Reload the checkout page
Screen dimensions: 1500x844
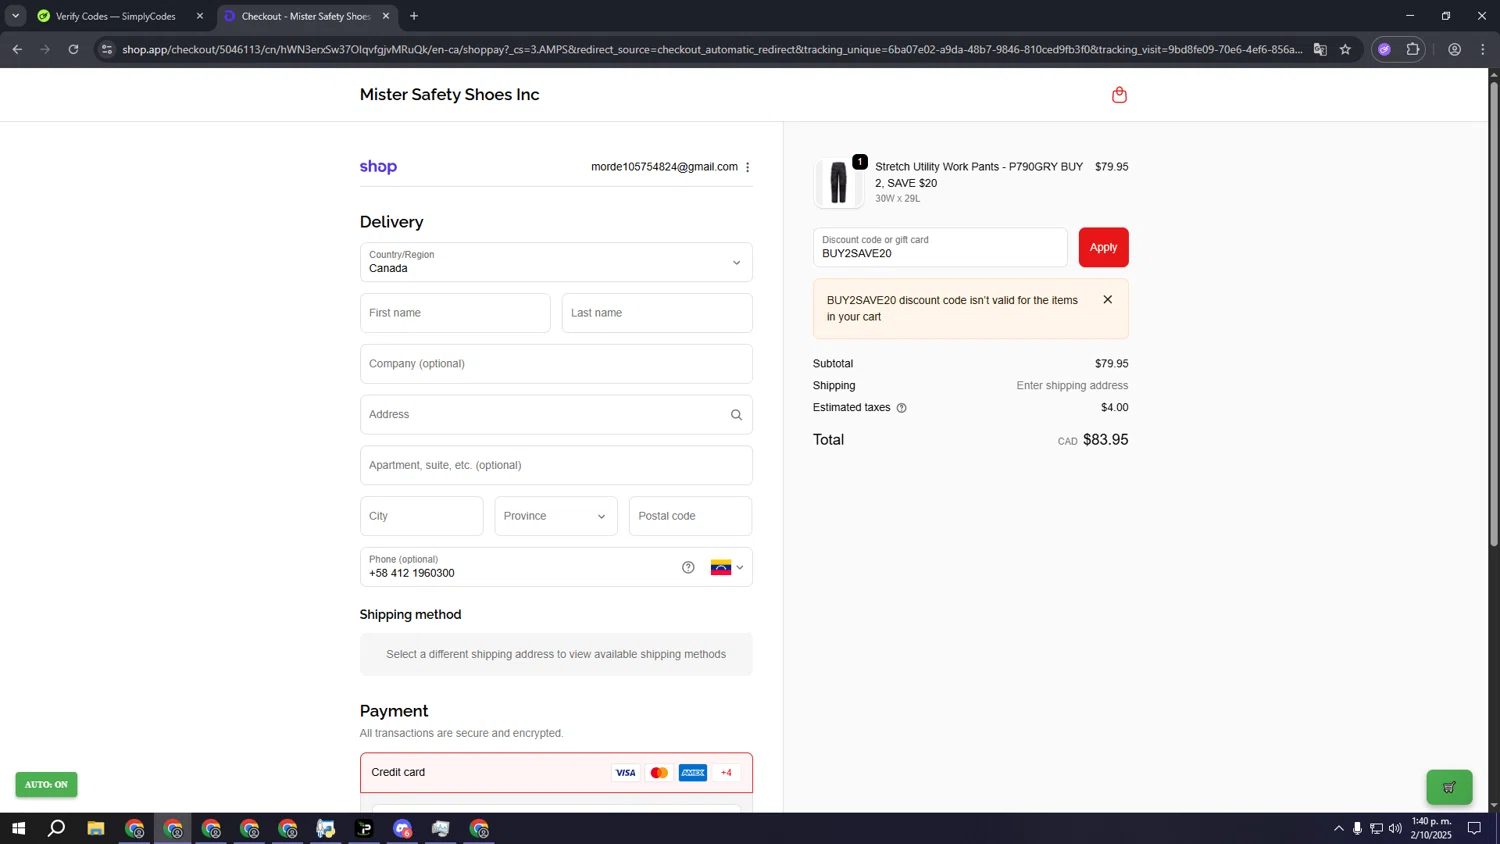pyautogui.click(x=73, y=49)
